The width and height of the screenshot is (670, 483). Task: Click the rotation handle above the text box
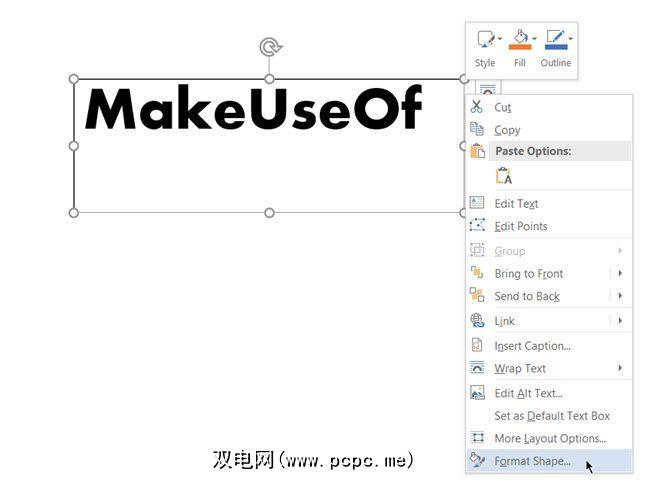pyautogui.click(x=270, y=47)
